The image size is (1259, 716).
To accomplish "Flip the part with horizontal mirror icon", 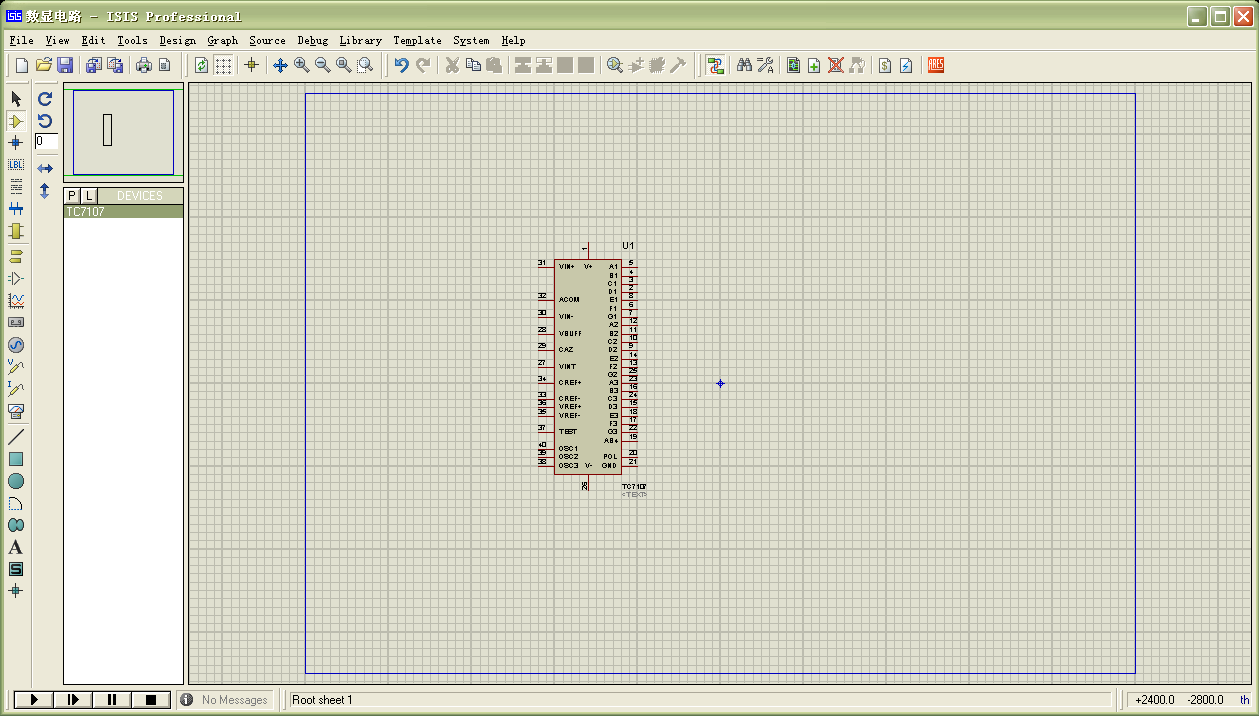I will pyautogui.click(x=45, y=169).
